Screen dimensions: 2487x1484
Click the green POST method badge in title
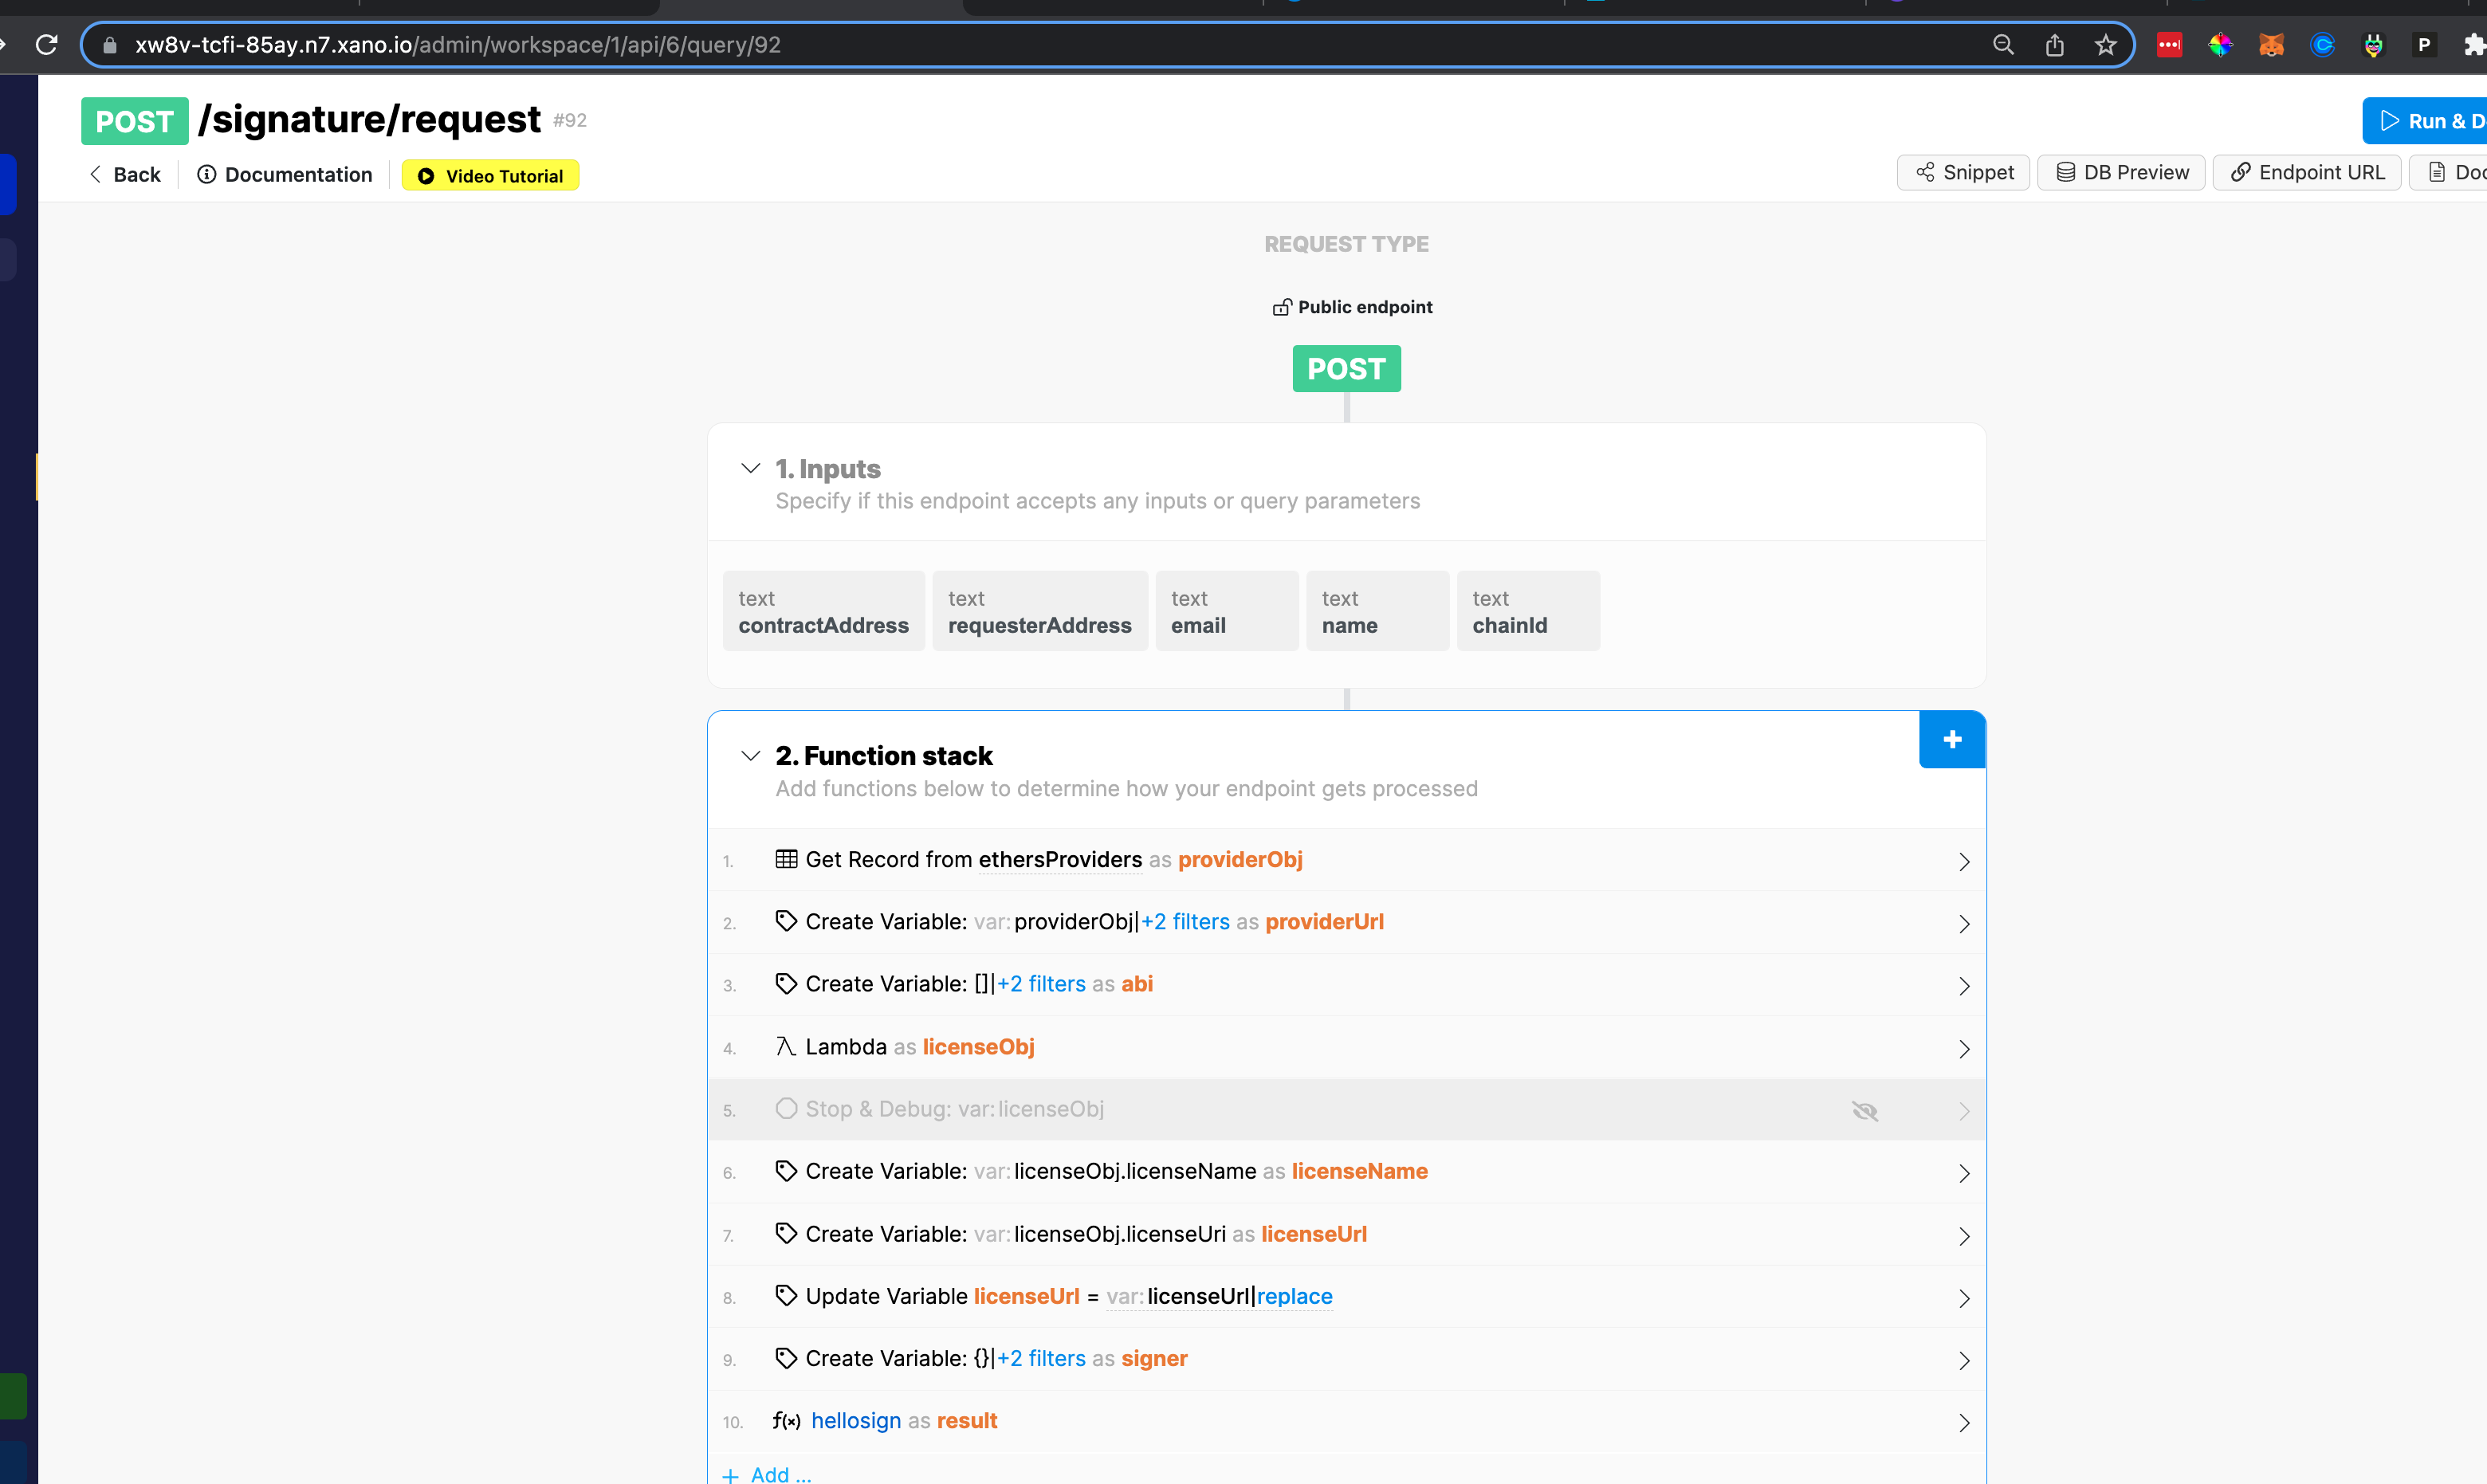tap(134, 121)
